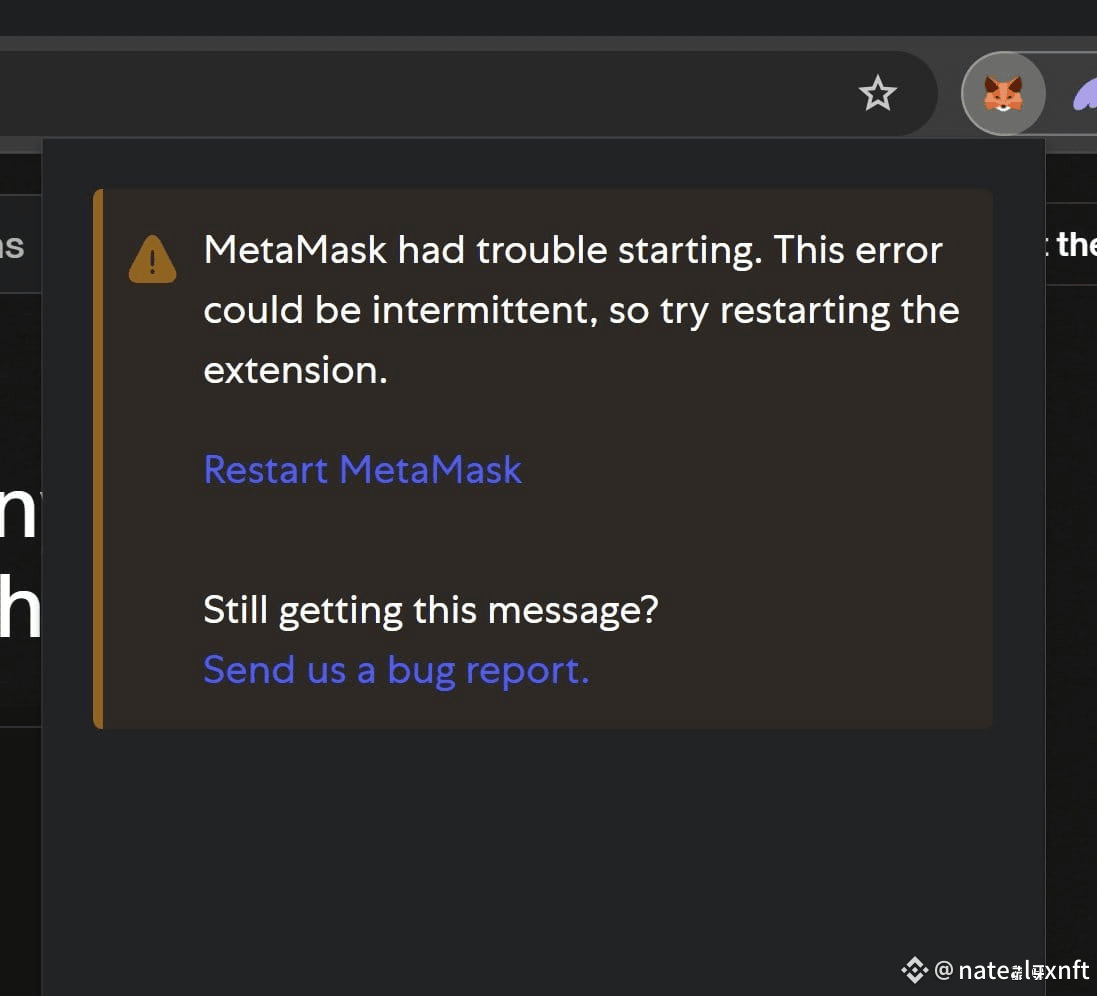Click the Restart MetaMask link

362,469
